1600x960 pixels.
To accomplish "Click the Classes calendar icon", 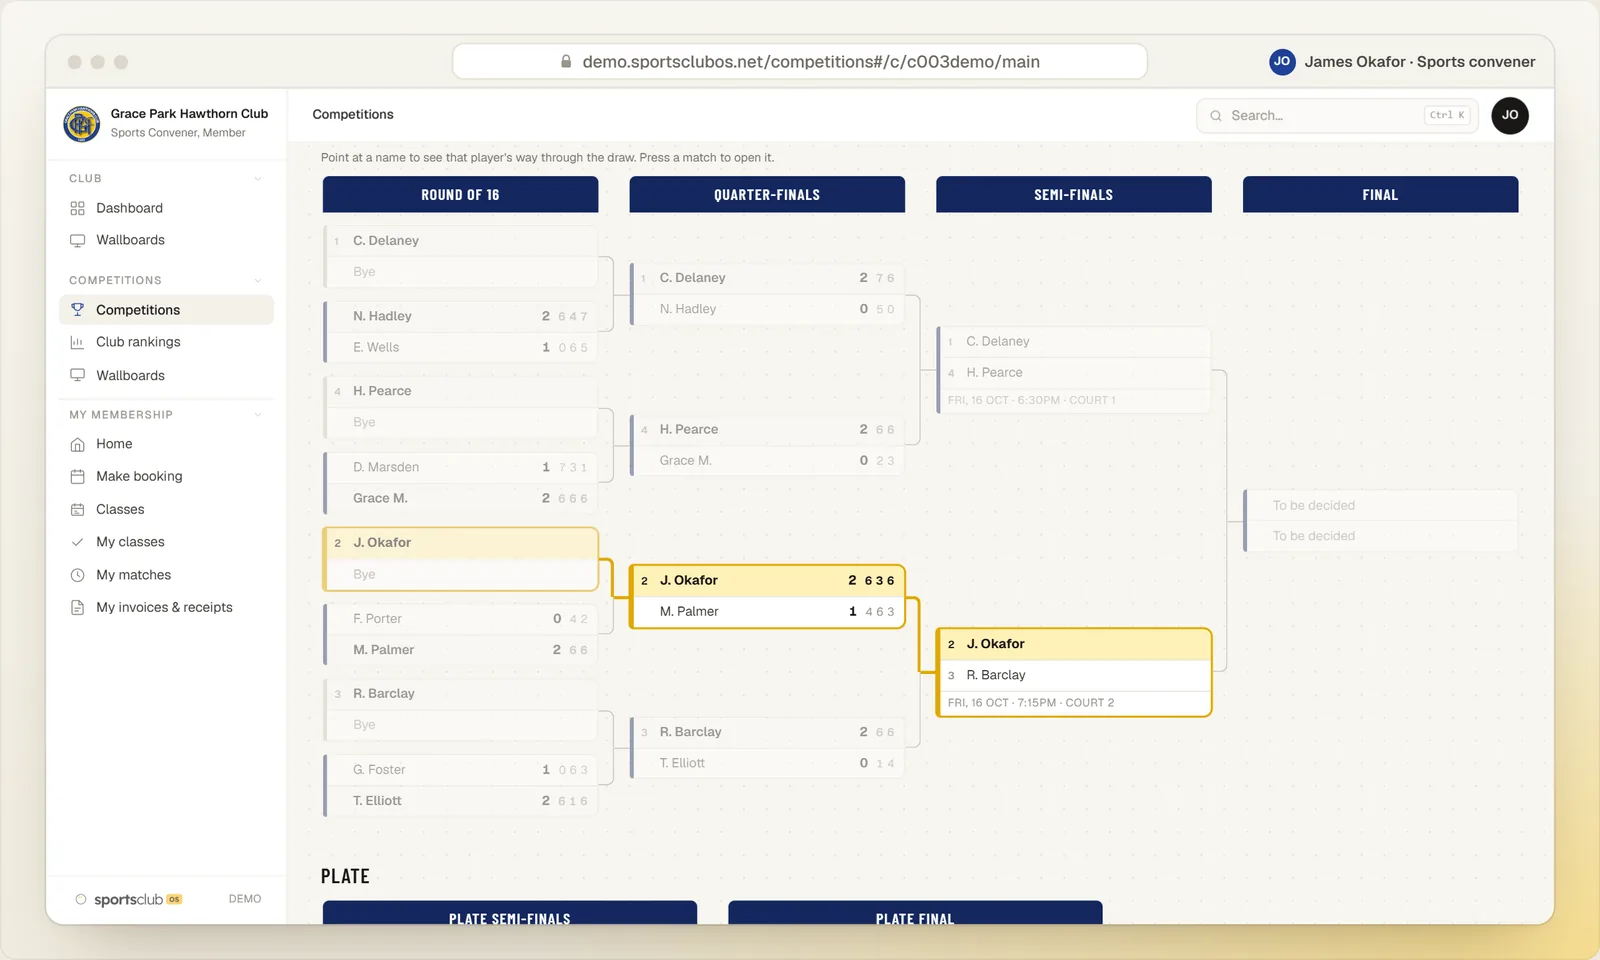I will pyautogui.click(x=77, y=509).
